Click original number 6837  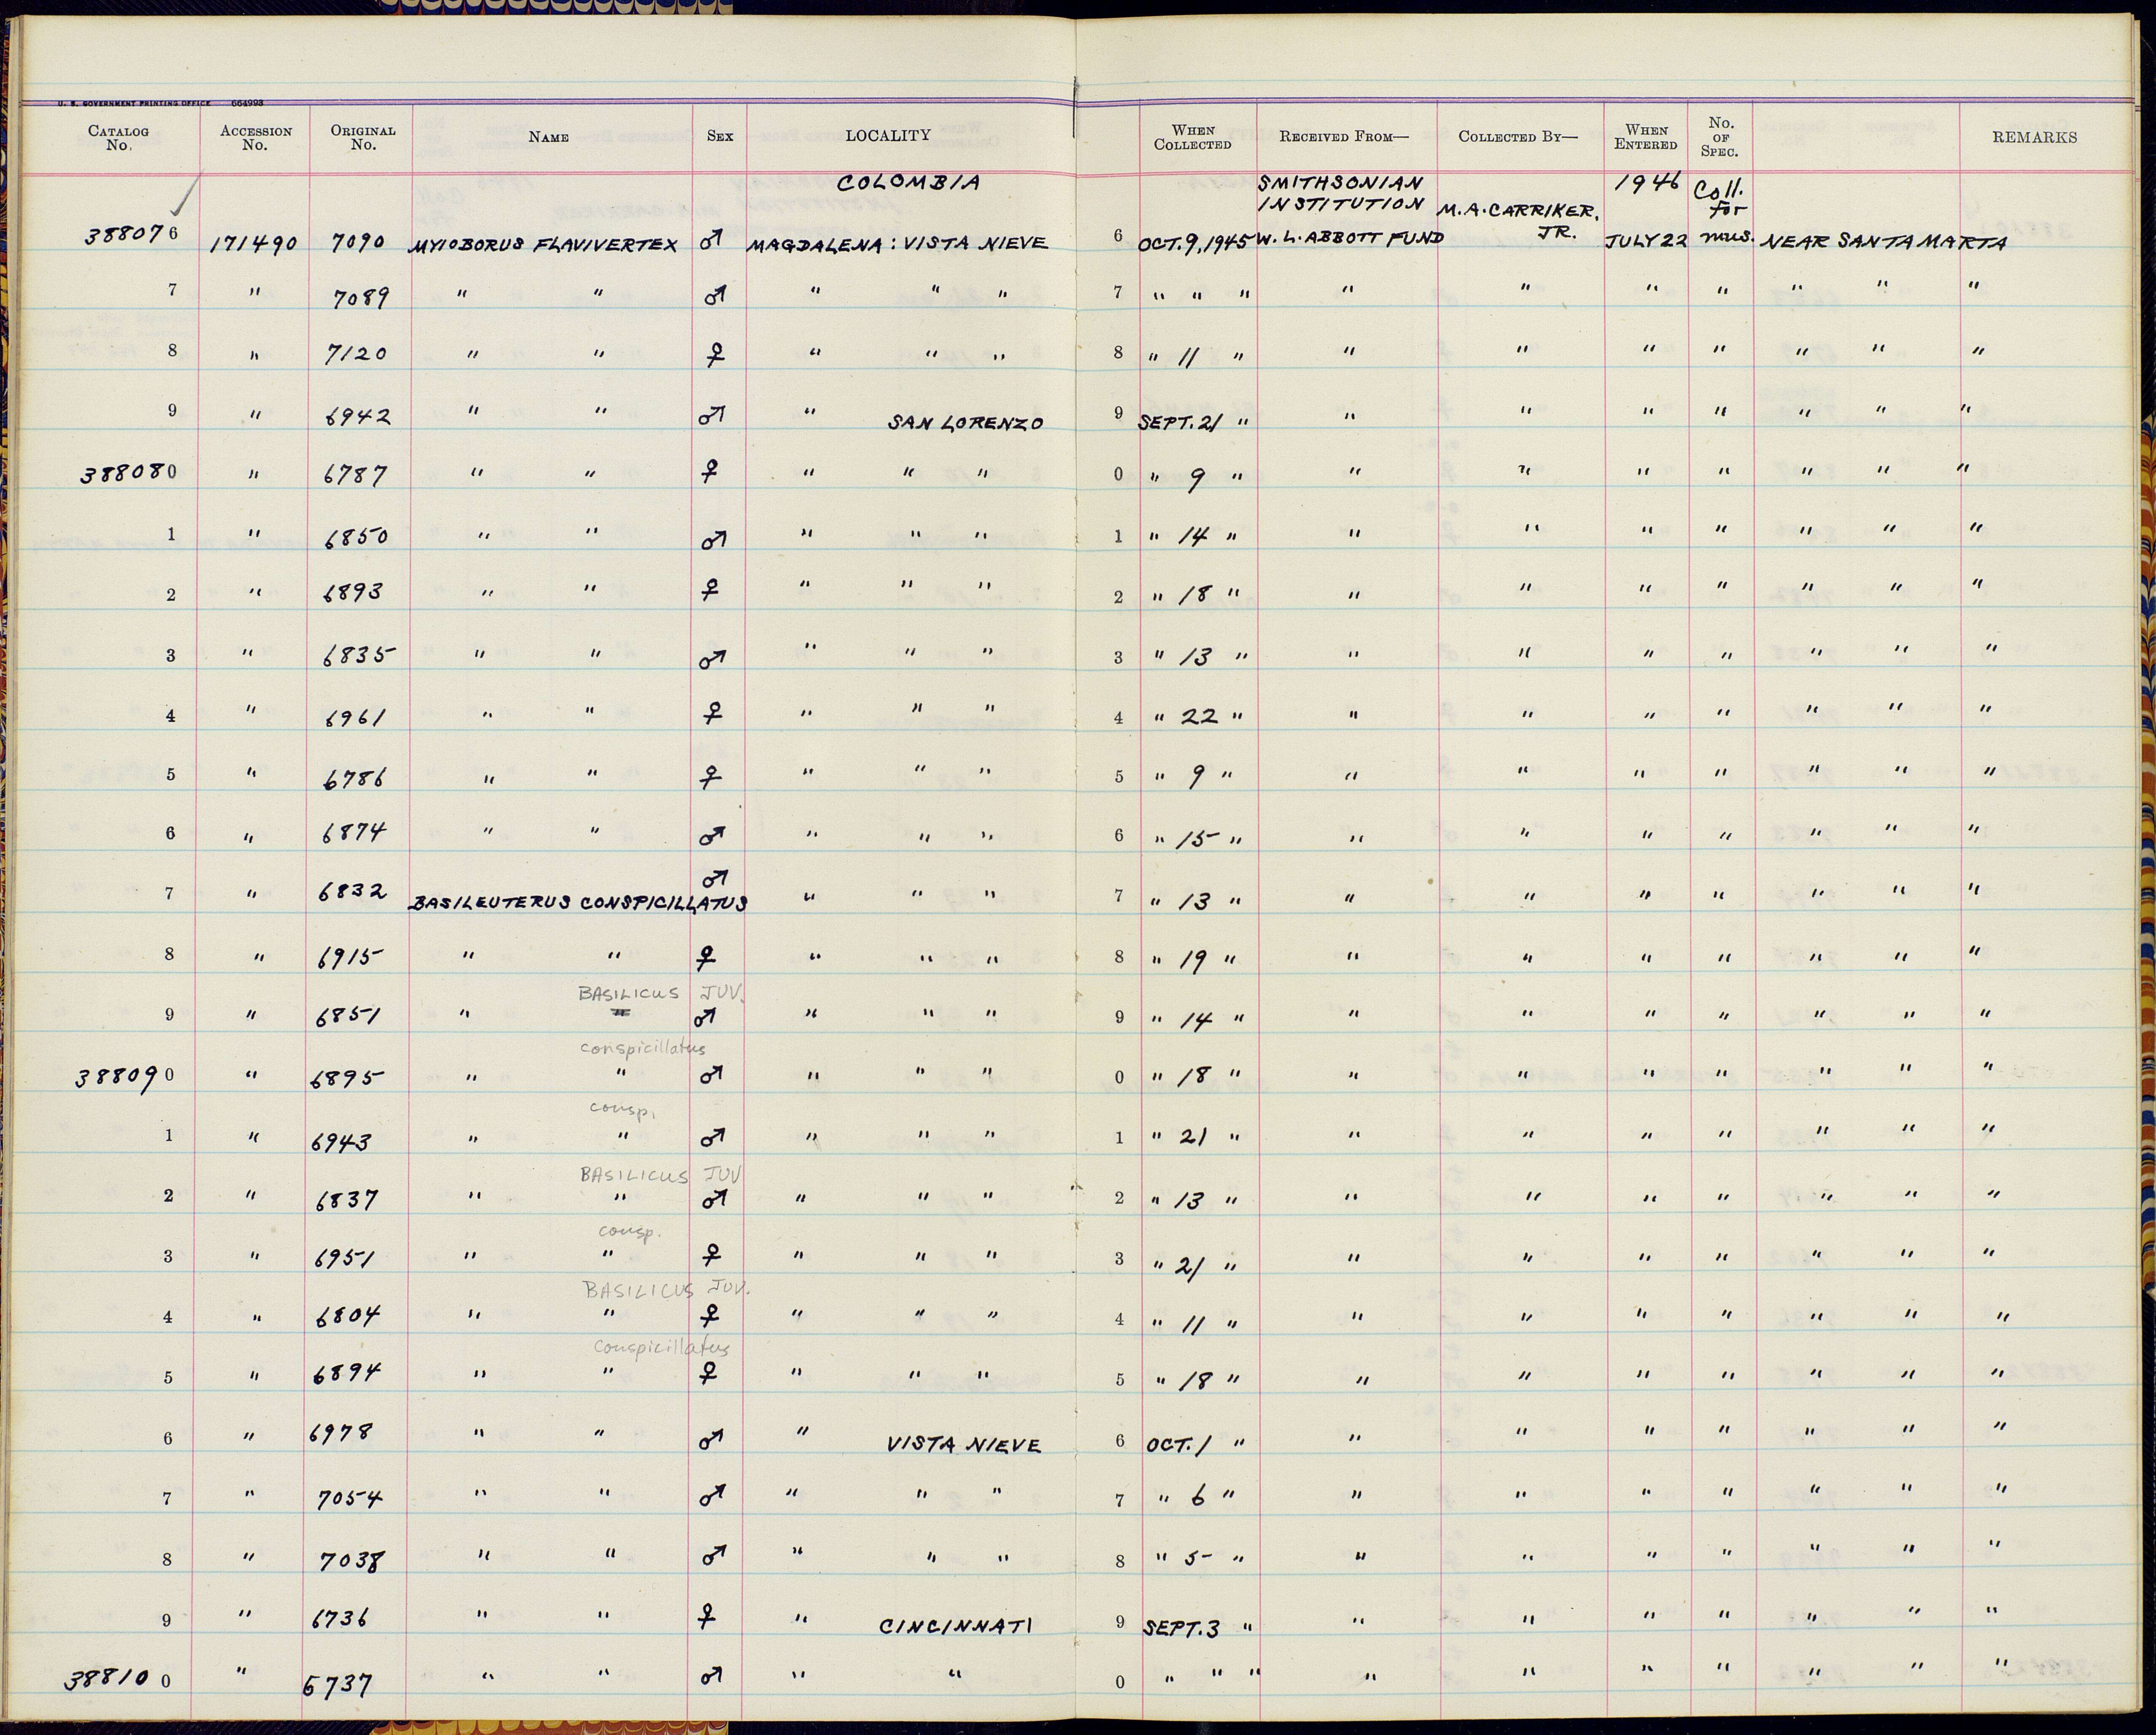pos(346,1199)
